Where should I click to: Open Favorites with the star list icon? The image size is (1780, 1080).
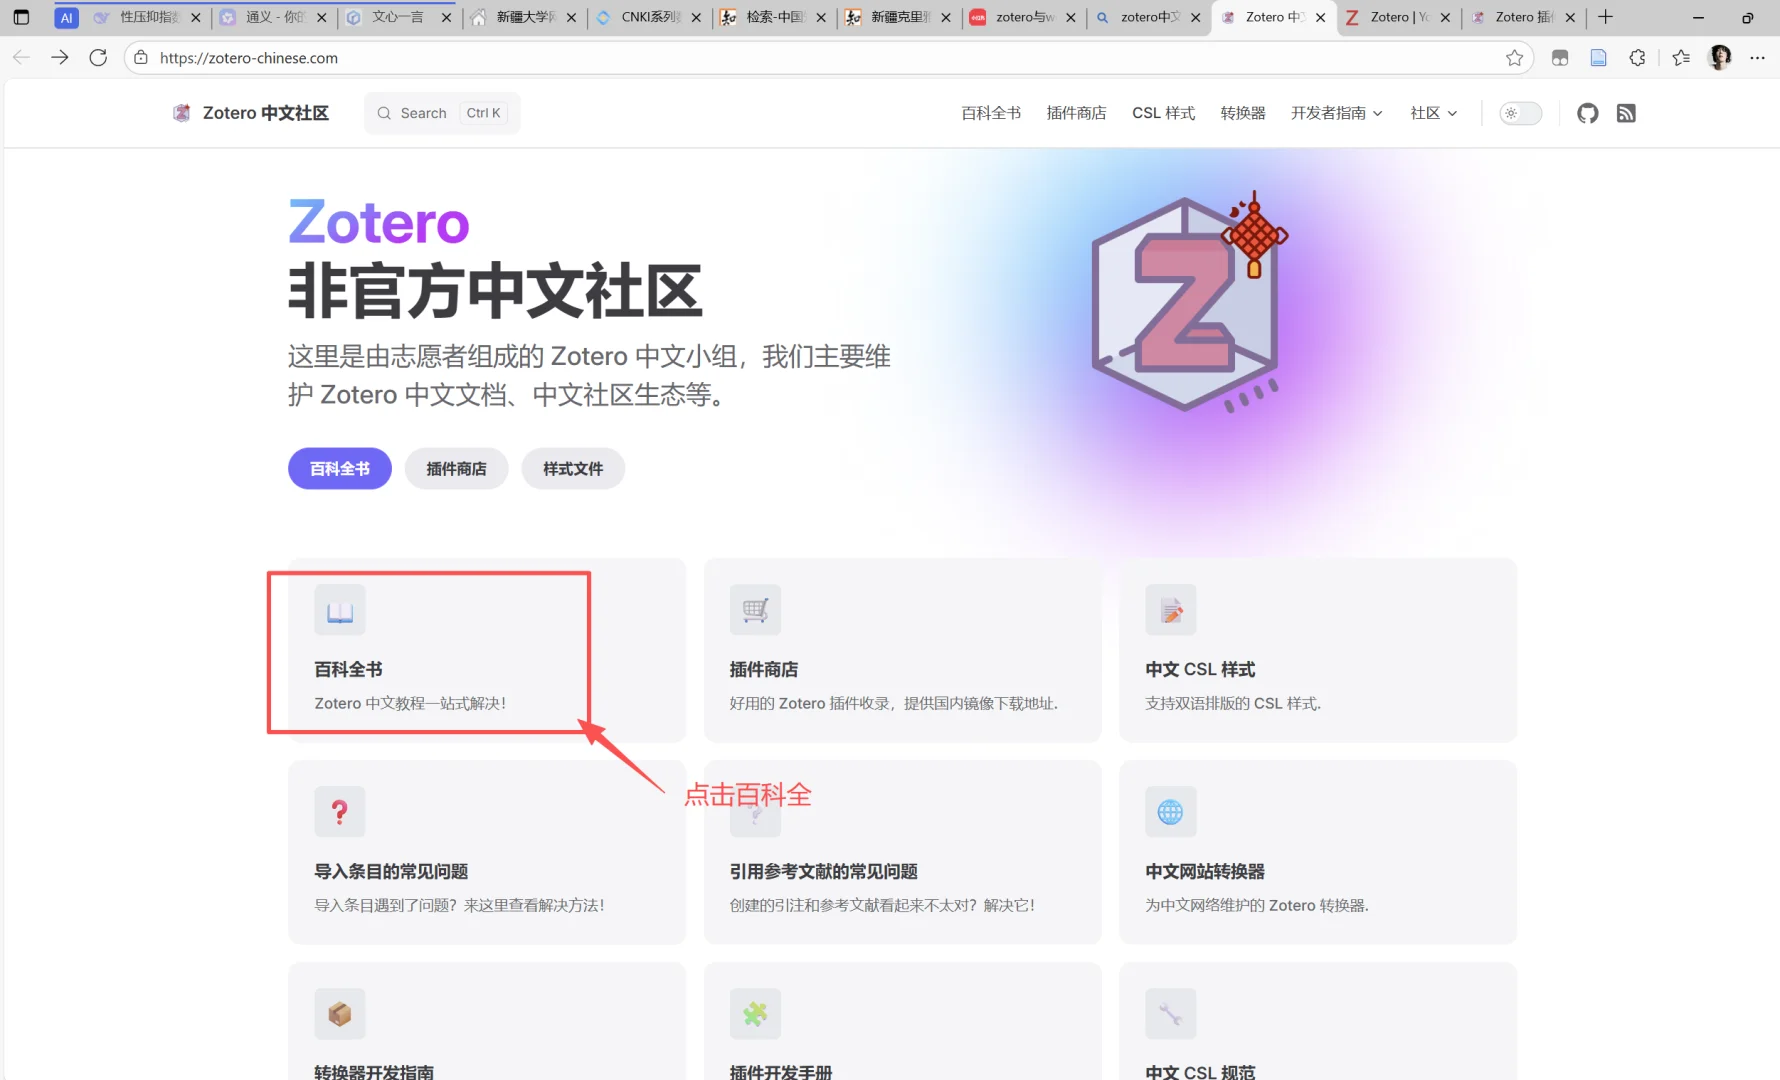(1681, 57)
